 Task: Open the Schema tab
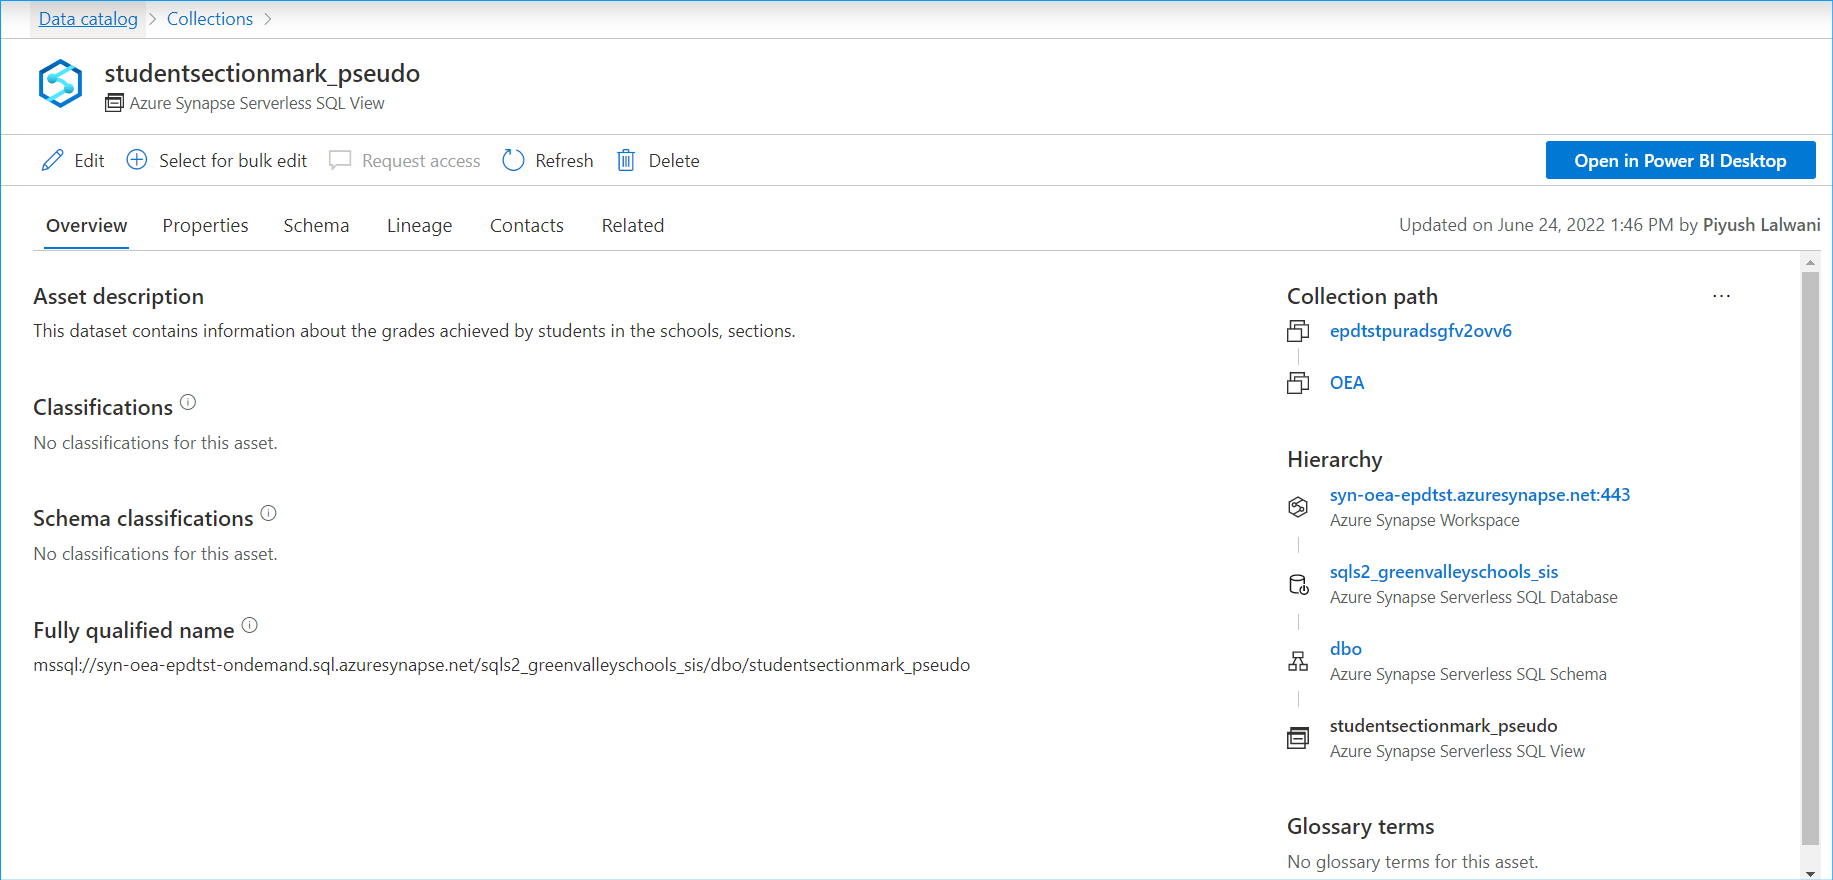316,226
